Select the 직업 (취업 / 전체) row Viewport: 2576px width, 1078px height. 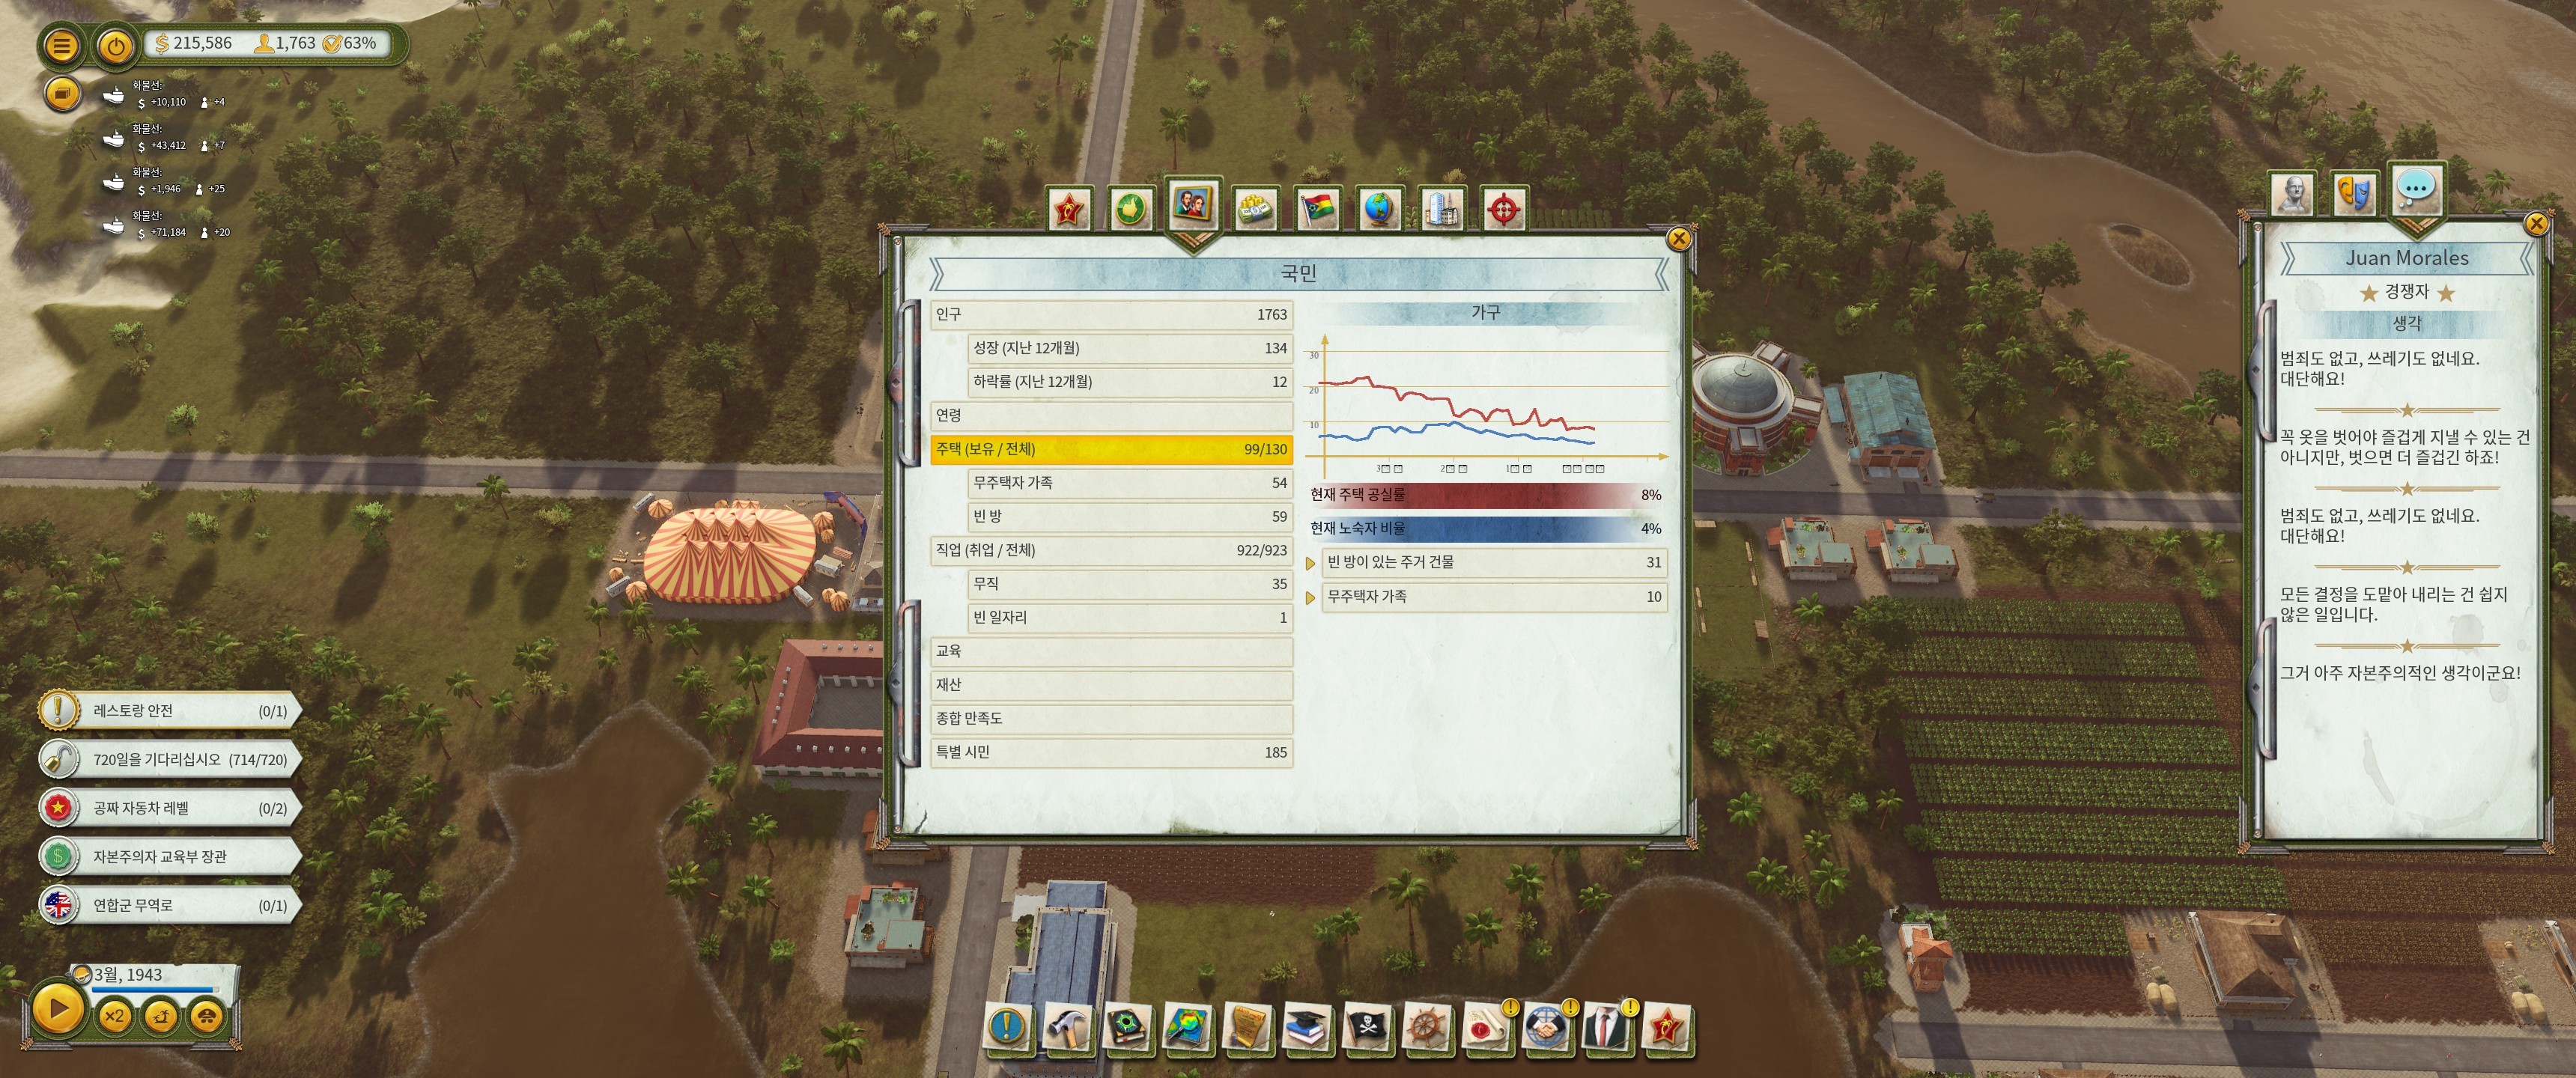click(1110, 550)
